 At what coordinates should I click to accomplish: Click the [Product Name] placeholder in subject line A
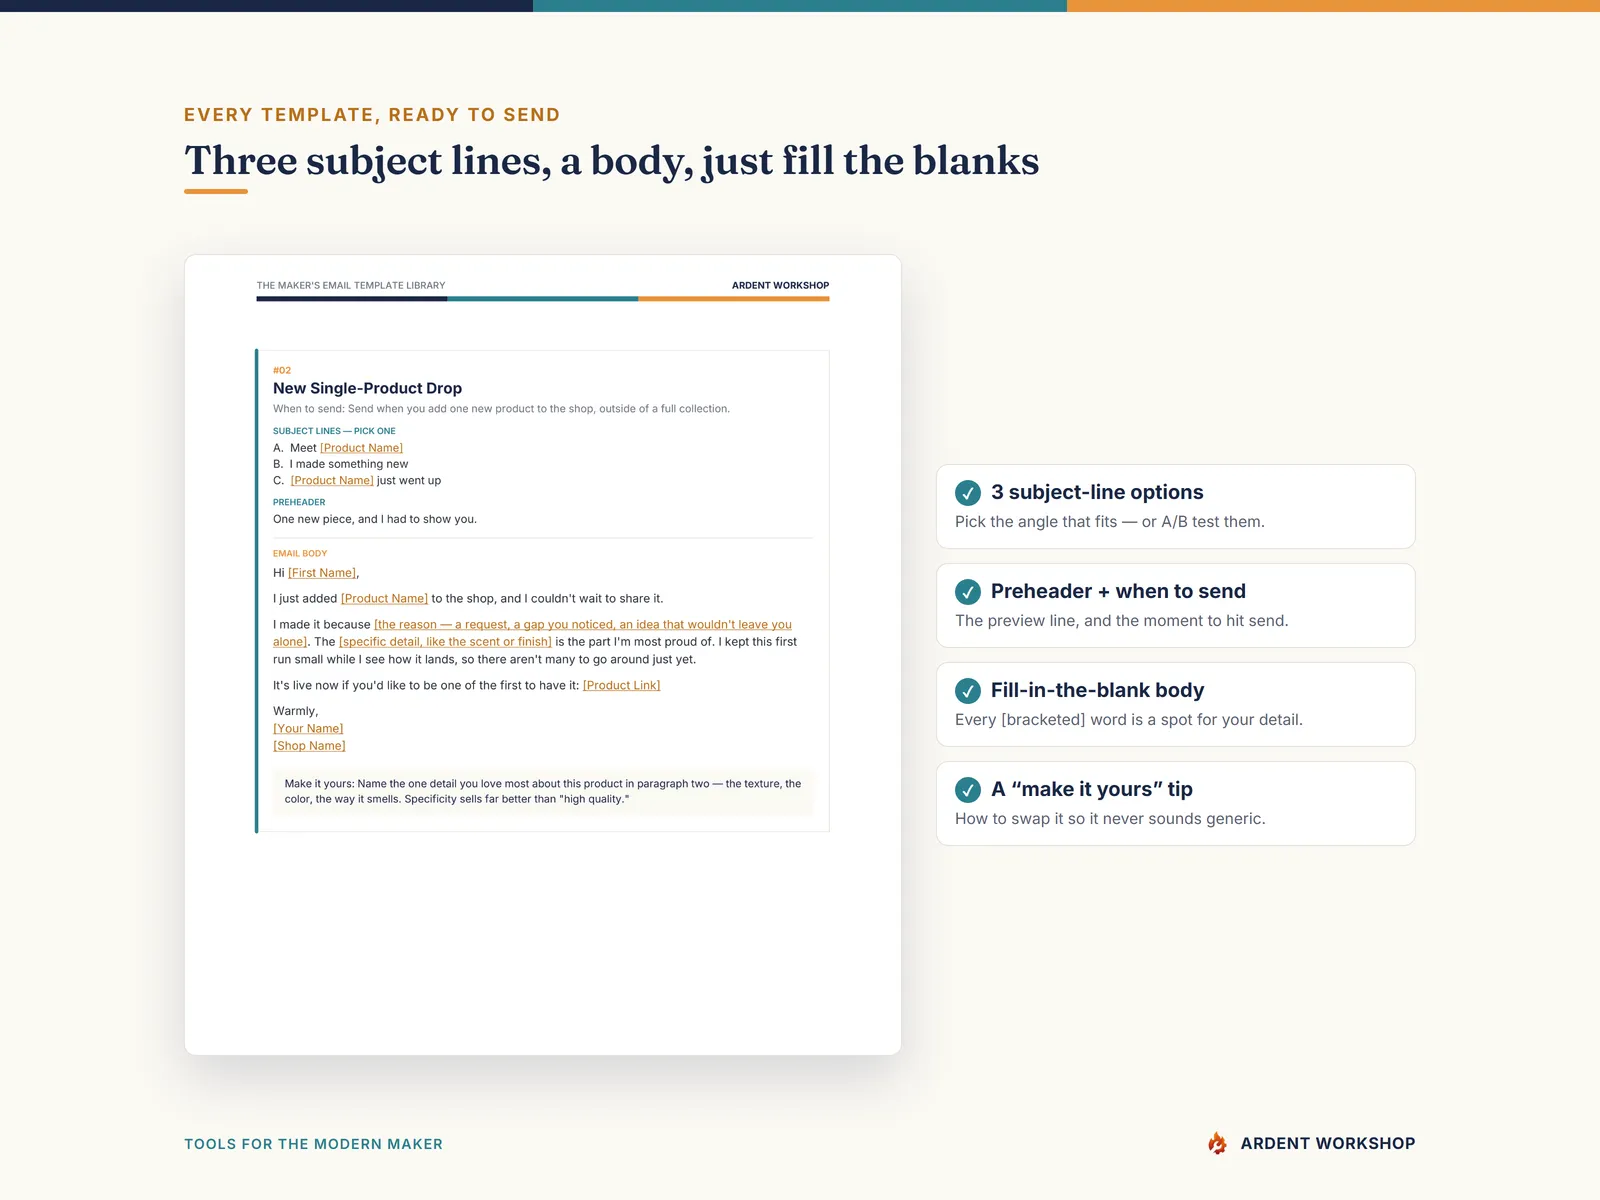361,448
